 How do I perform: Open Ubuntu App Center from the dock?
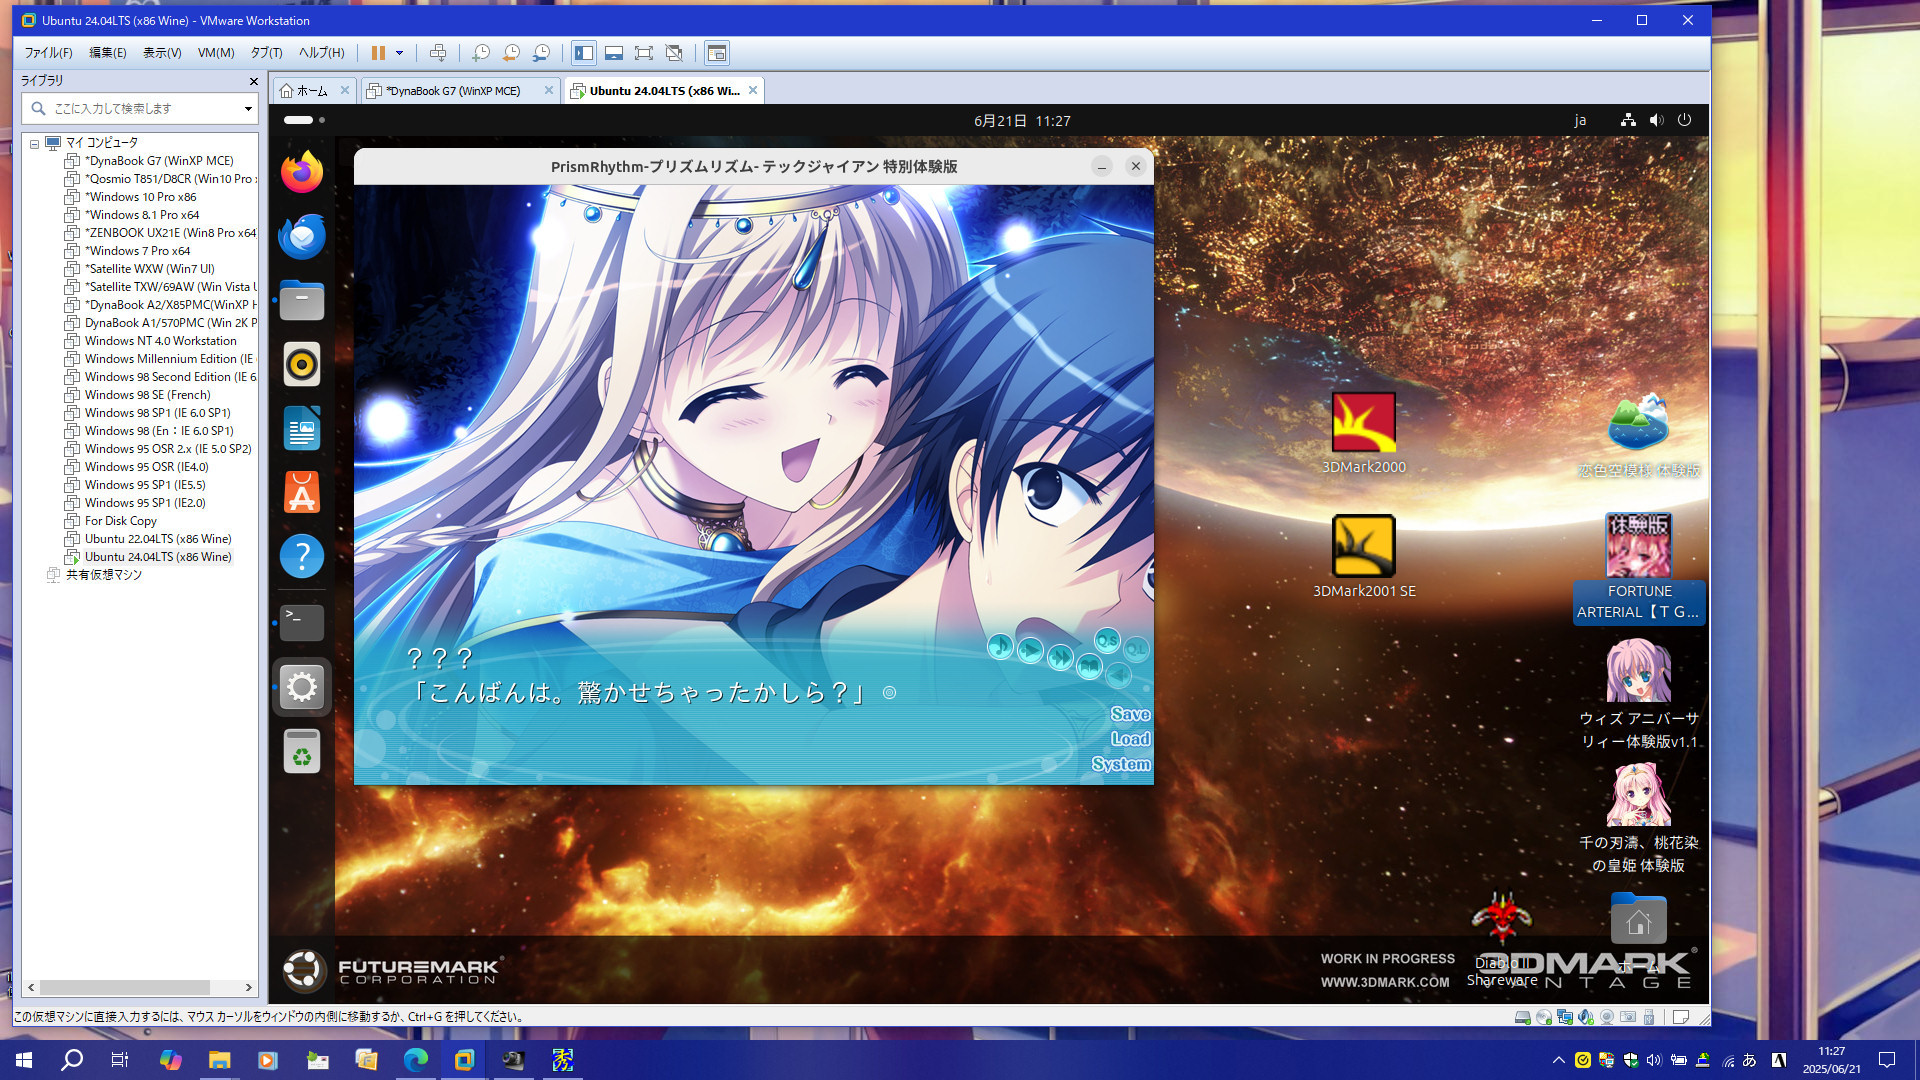(302, 492)
